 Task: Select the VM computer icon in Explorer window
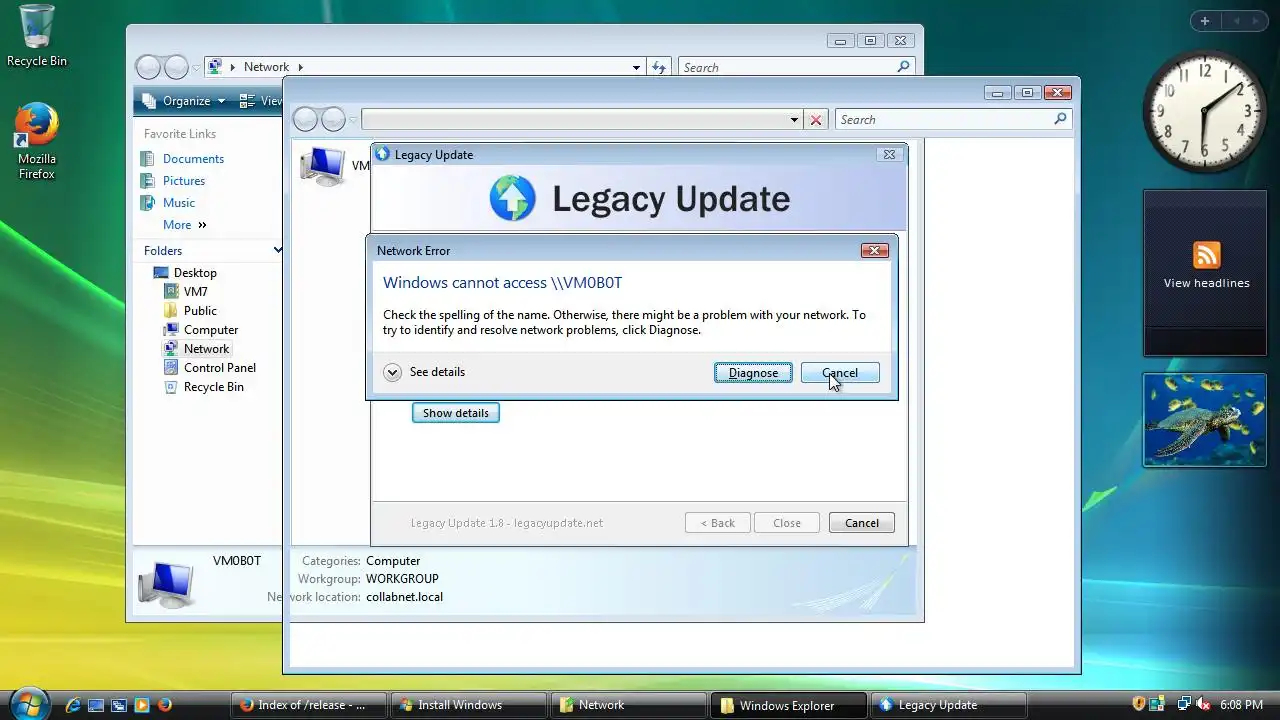tap(323, 166)
